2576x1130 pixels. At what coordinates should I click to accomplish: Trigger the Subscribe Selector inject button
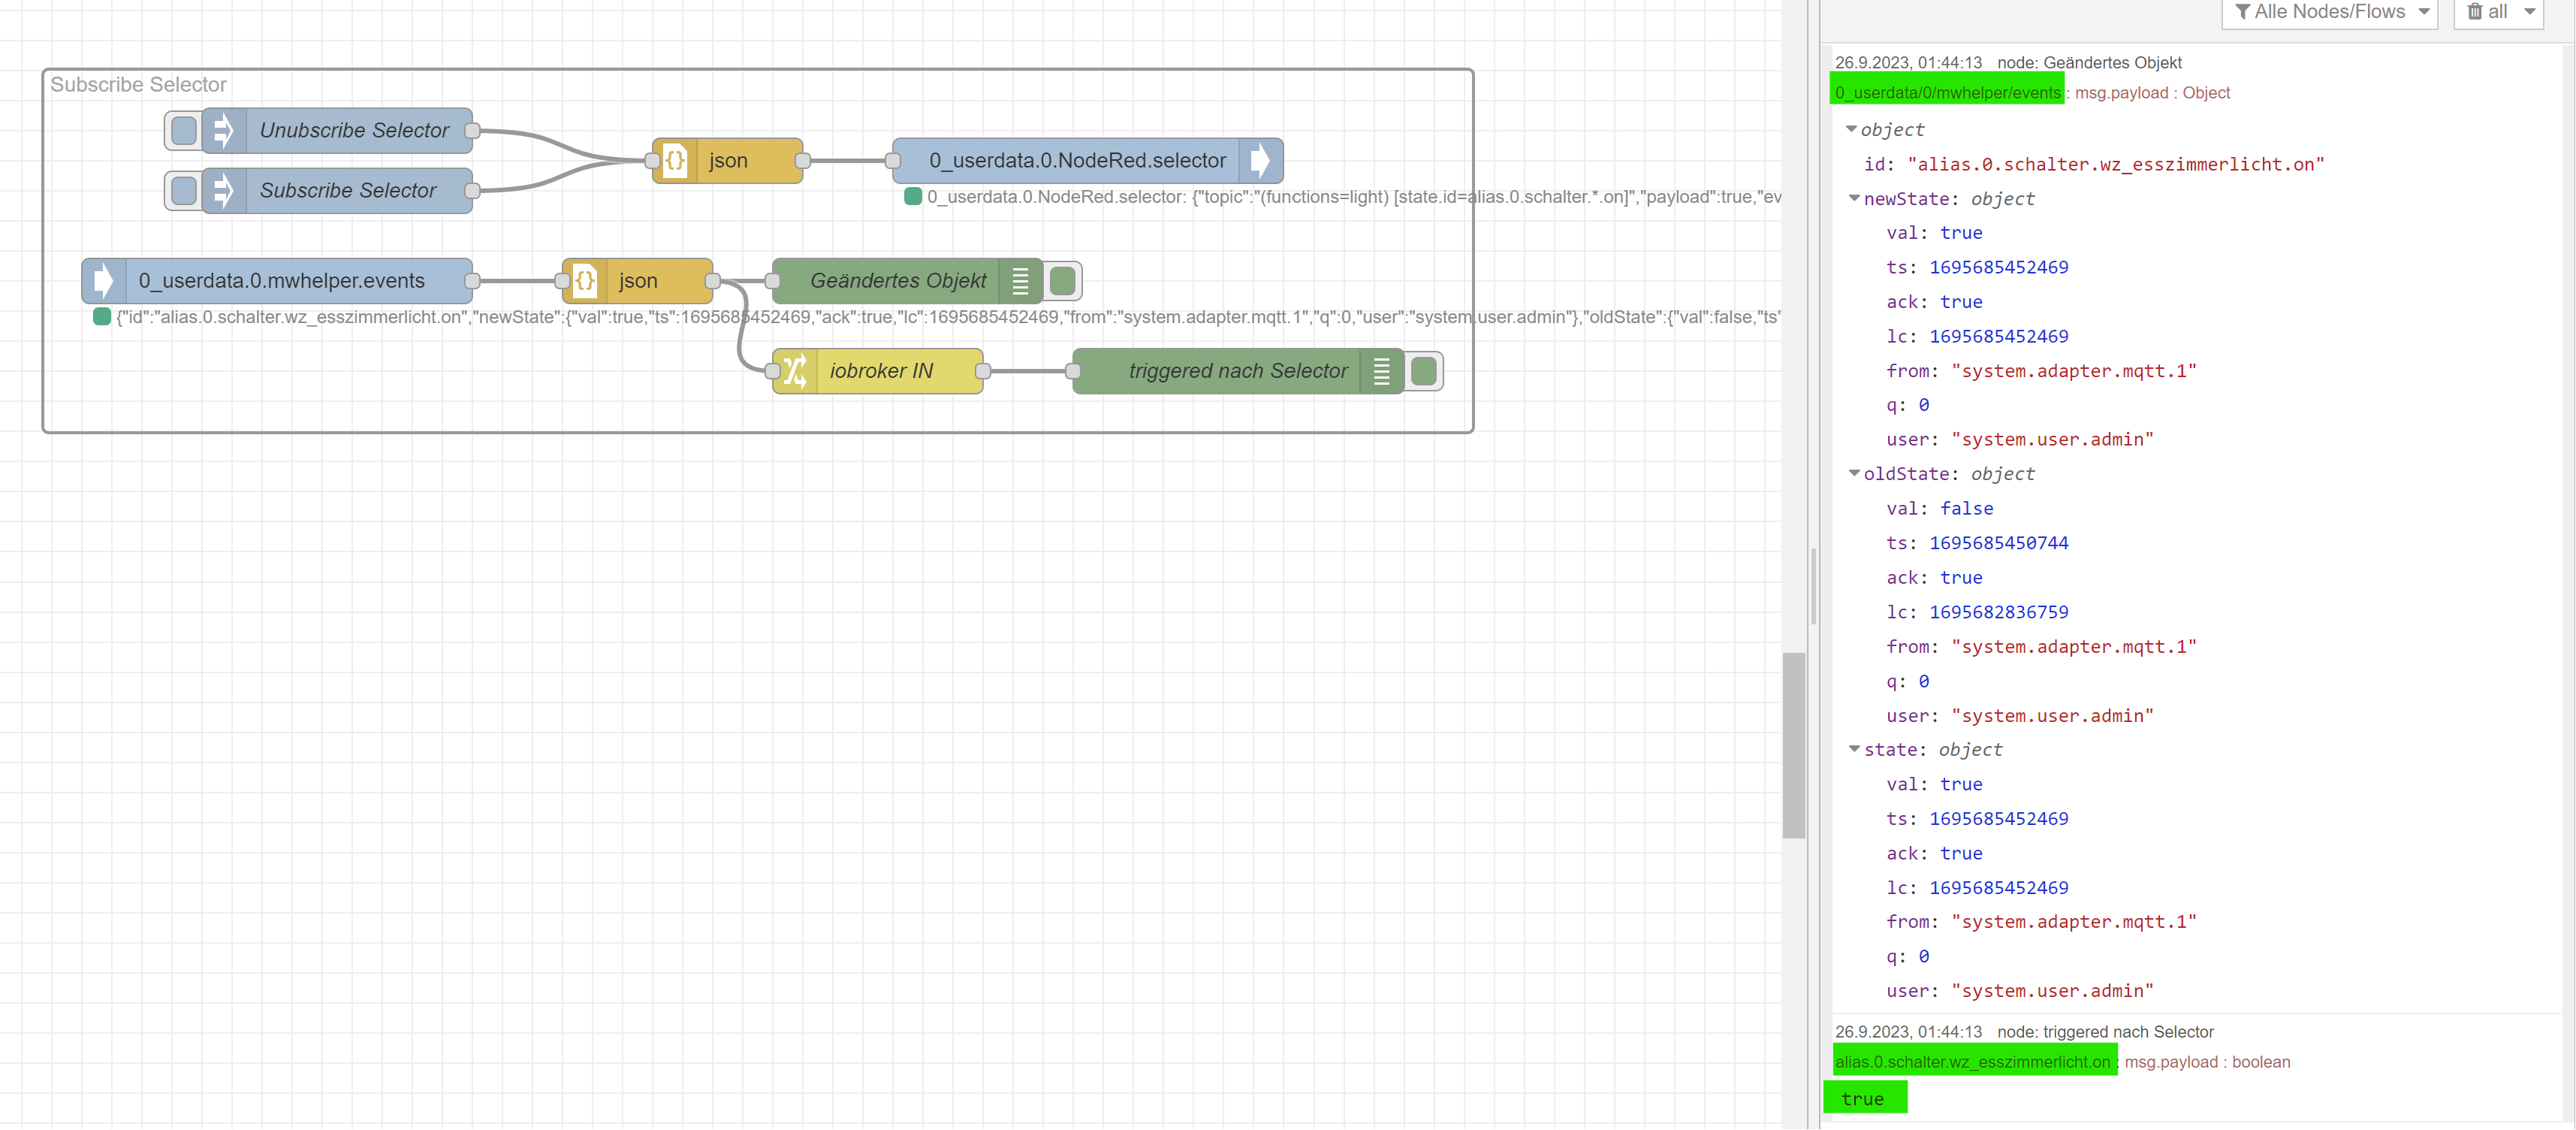tap(184, 191)
